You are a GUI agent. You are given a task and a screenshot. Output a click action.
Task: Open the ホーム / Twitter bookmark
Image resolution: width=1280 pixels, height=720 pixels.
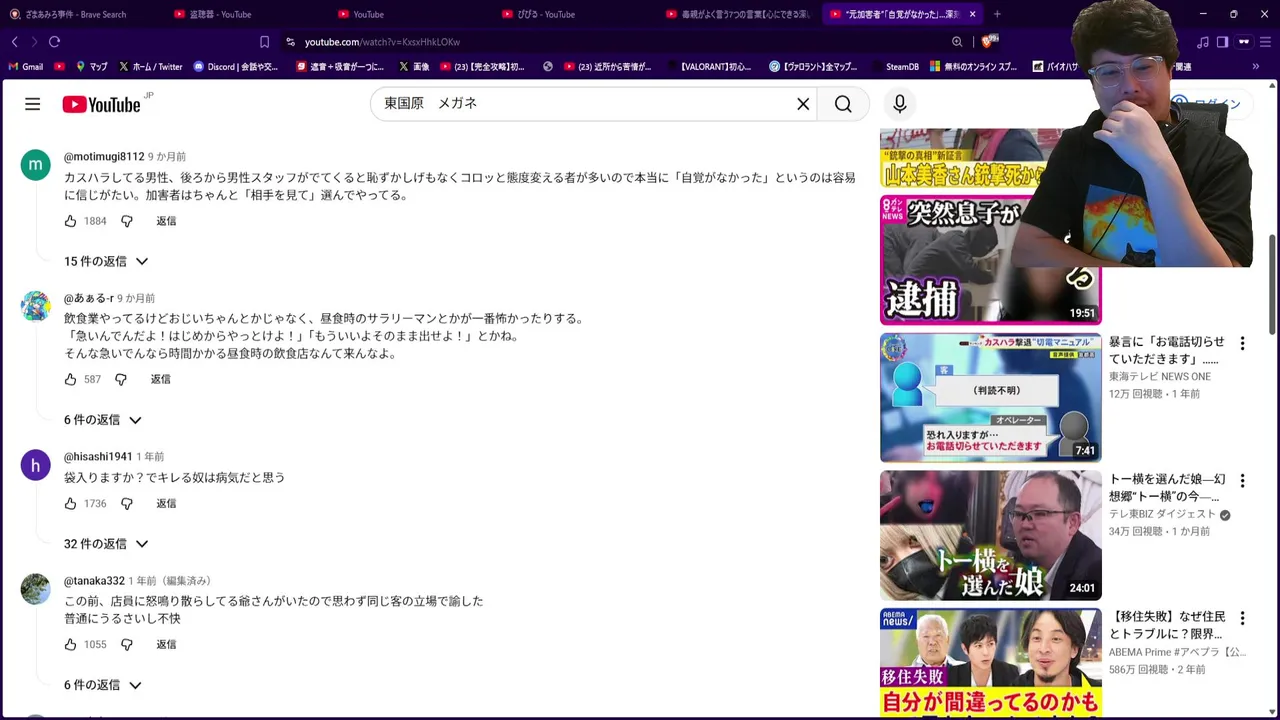[x=151, y=67]
